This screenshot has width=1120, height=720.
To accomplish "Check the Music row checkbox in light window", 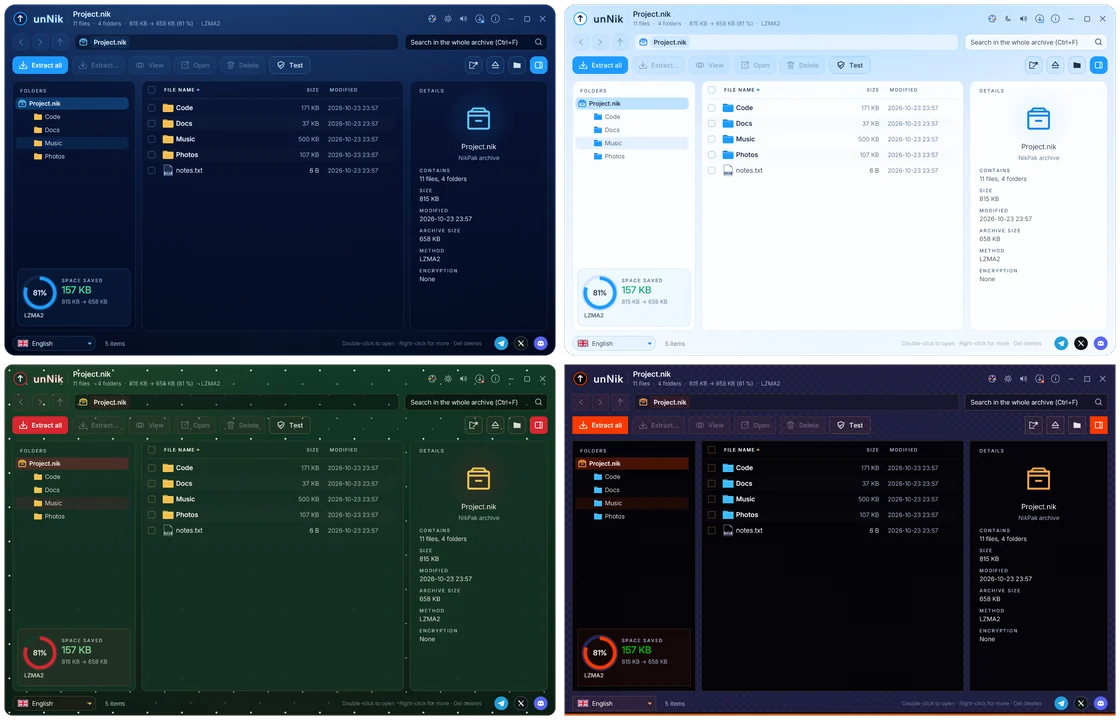I will [x=711, y=139].
